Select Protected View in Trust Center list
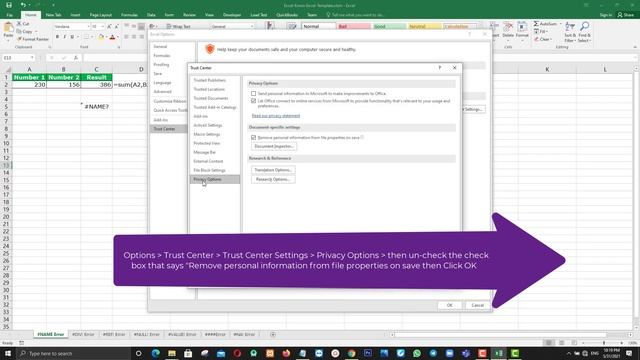The height and width of the screenshot is (360, 640). (x=207, y=143)
